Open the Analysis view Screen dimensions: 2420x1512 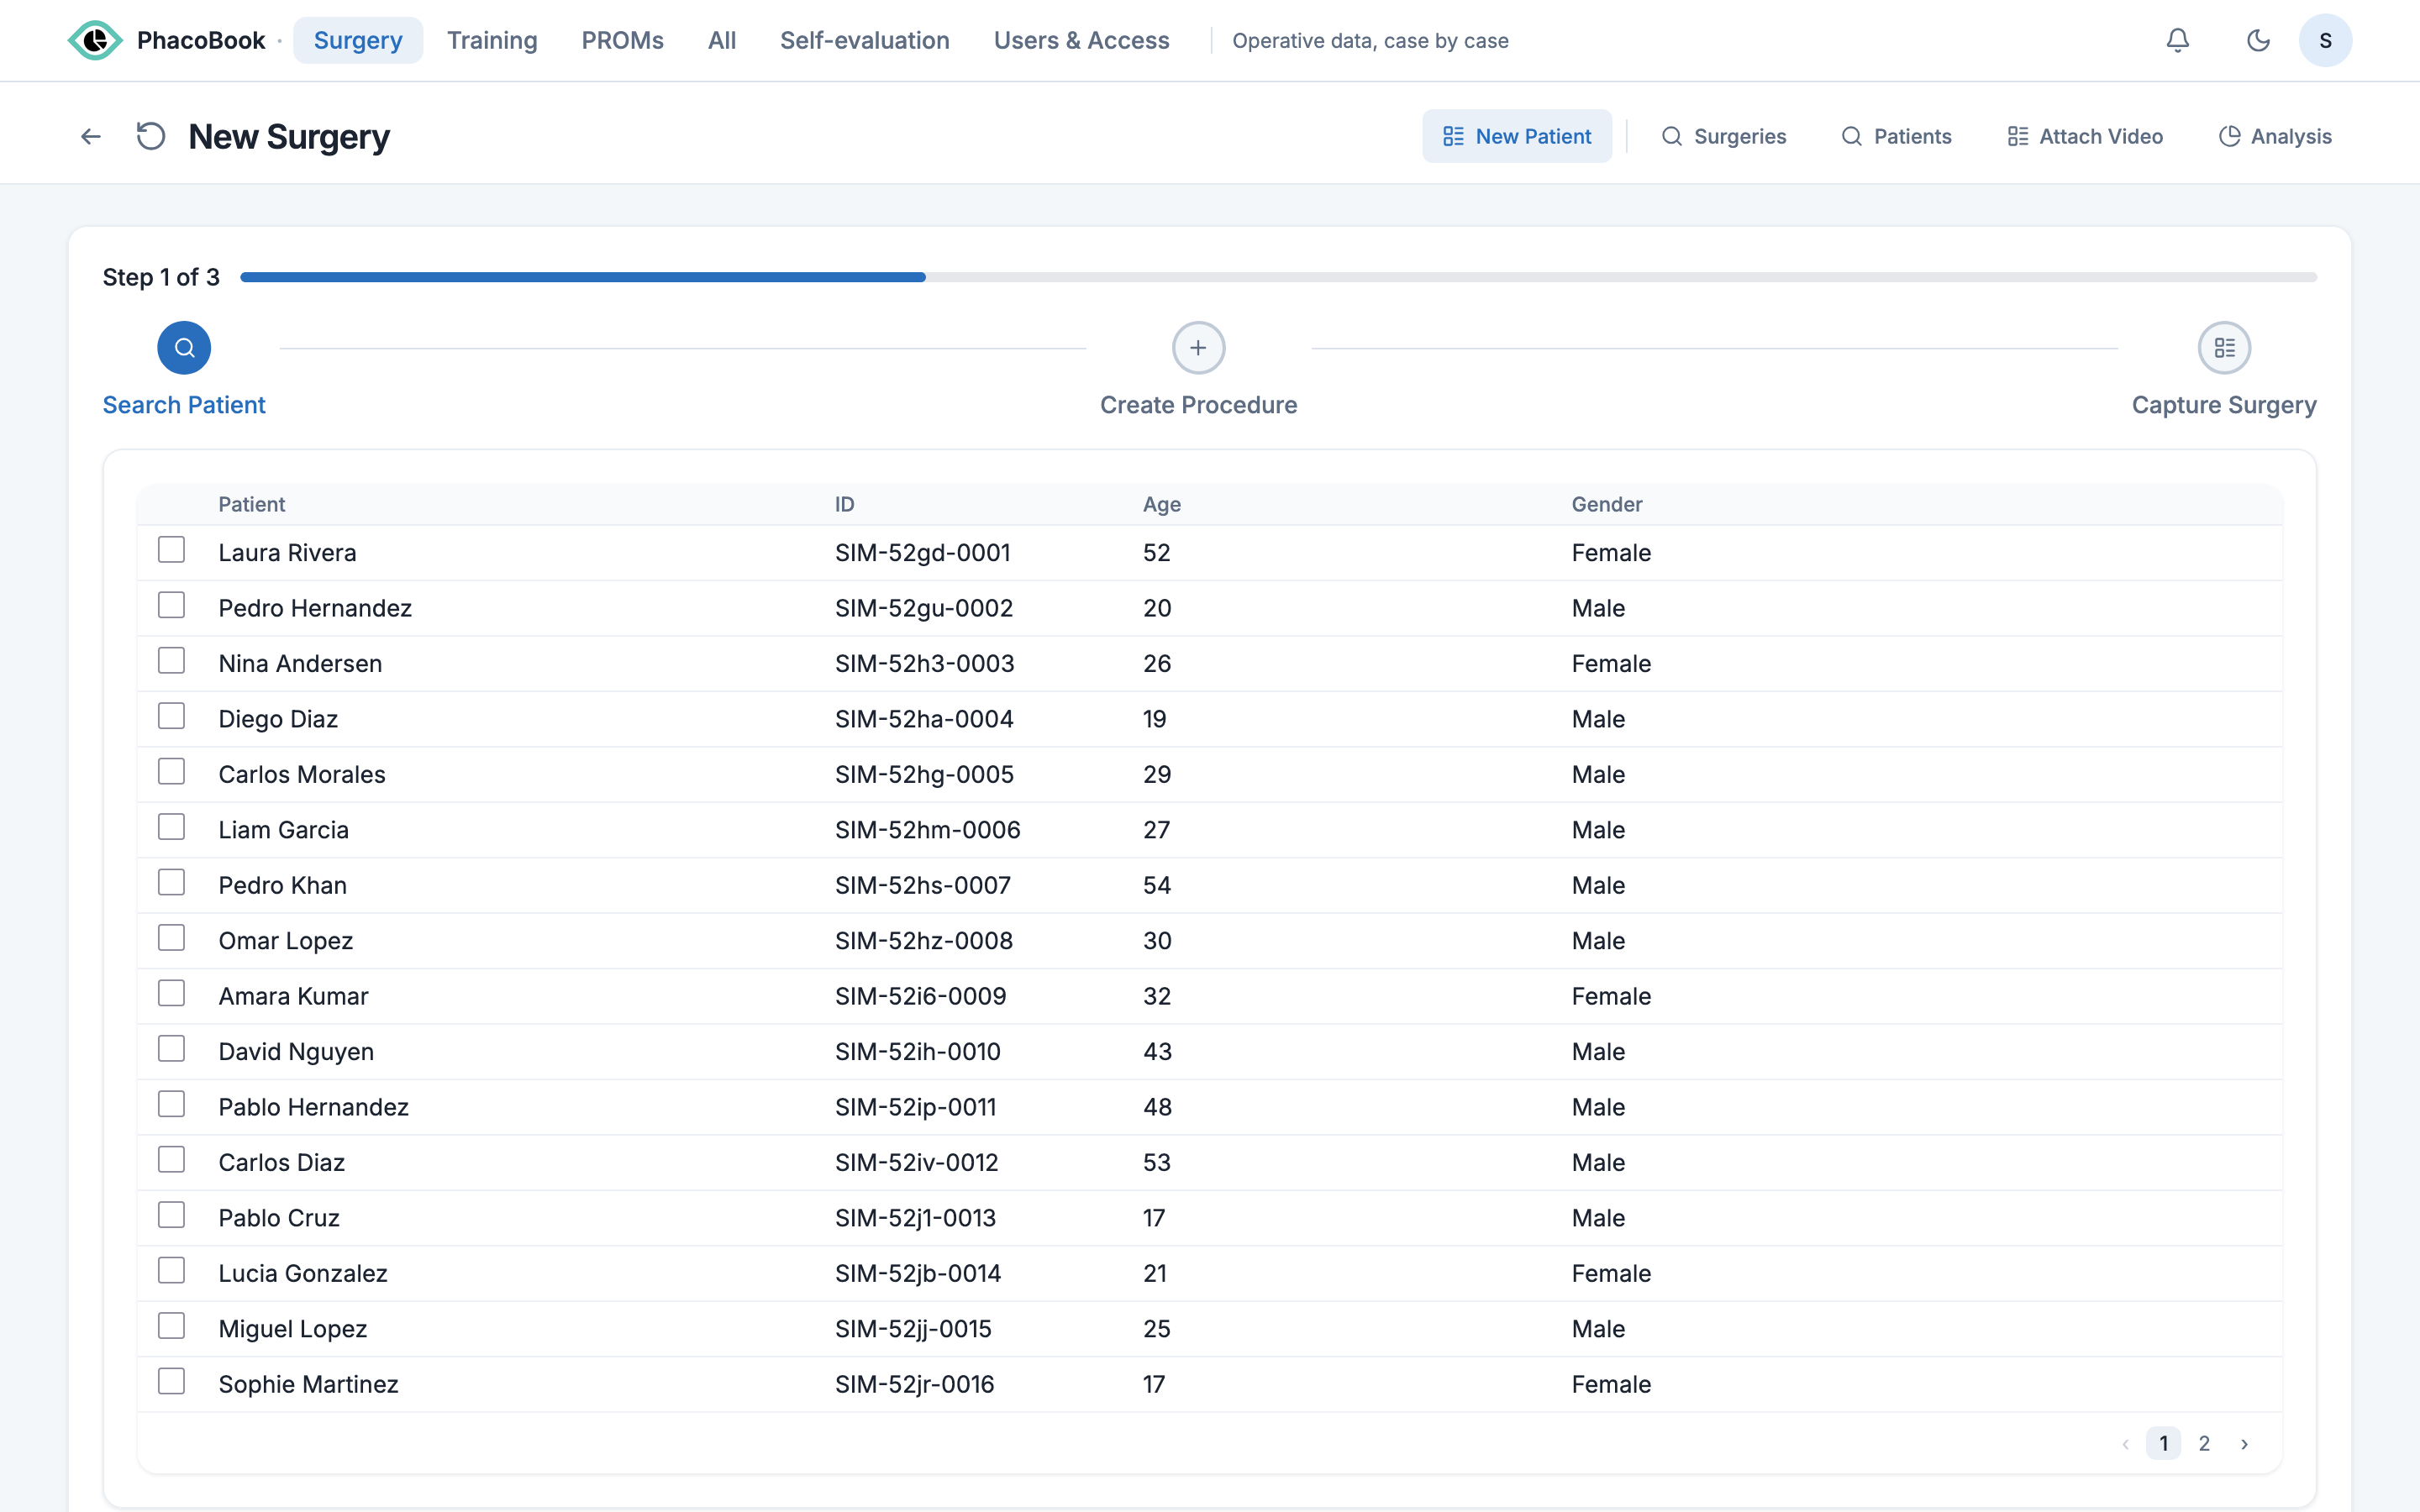pos(2275,136)
